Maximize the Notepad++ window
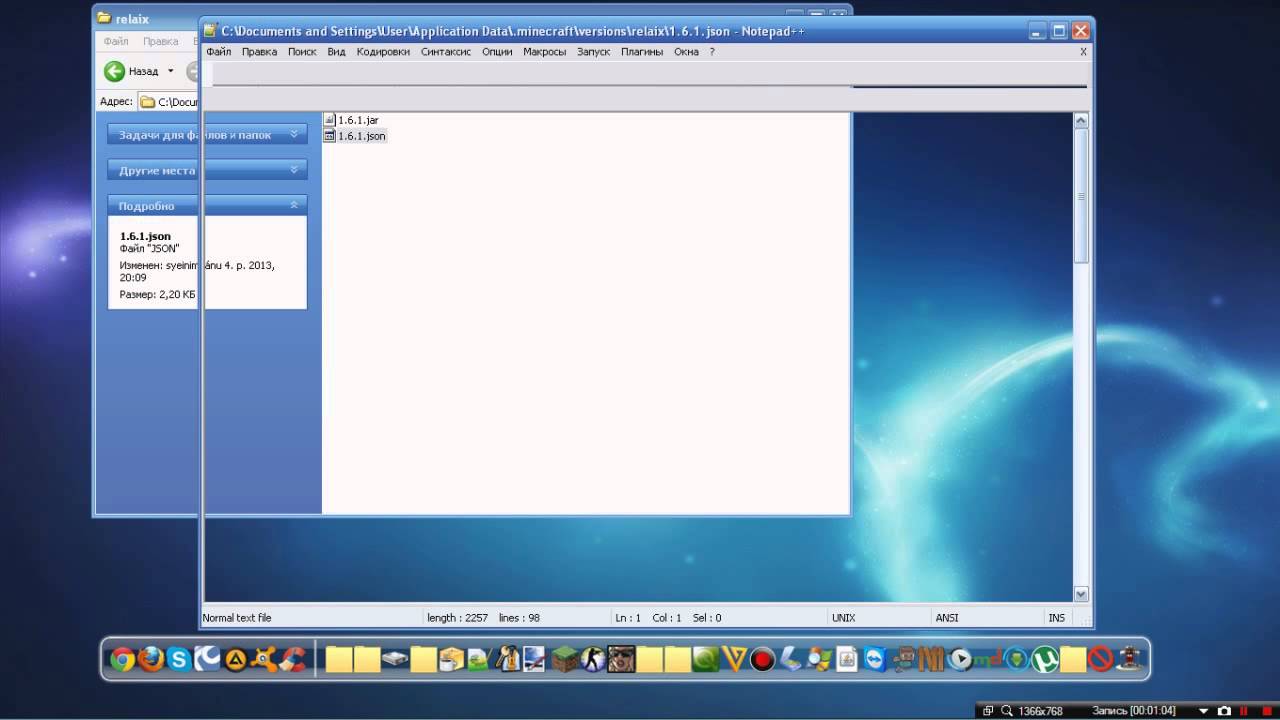This screenshot has height=720, width=1280. point(1059,31)
